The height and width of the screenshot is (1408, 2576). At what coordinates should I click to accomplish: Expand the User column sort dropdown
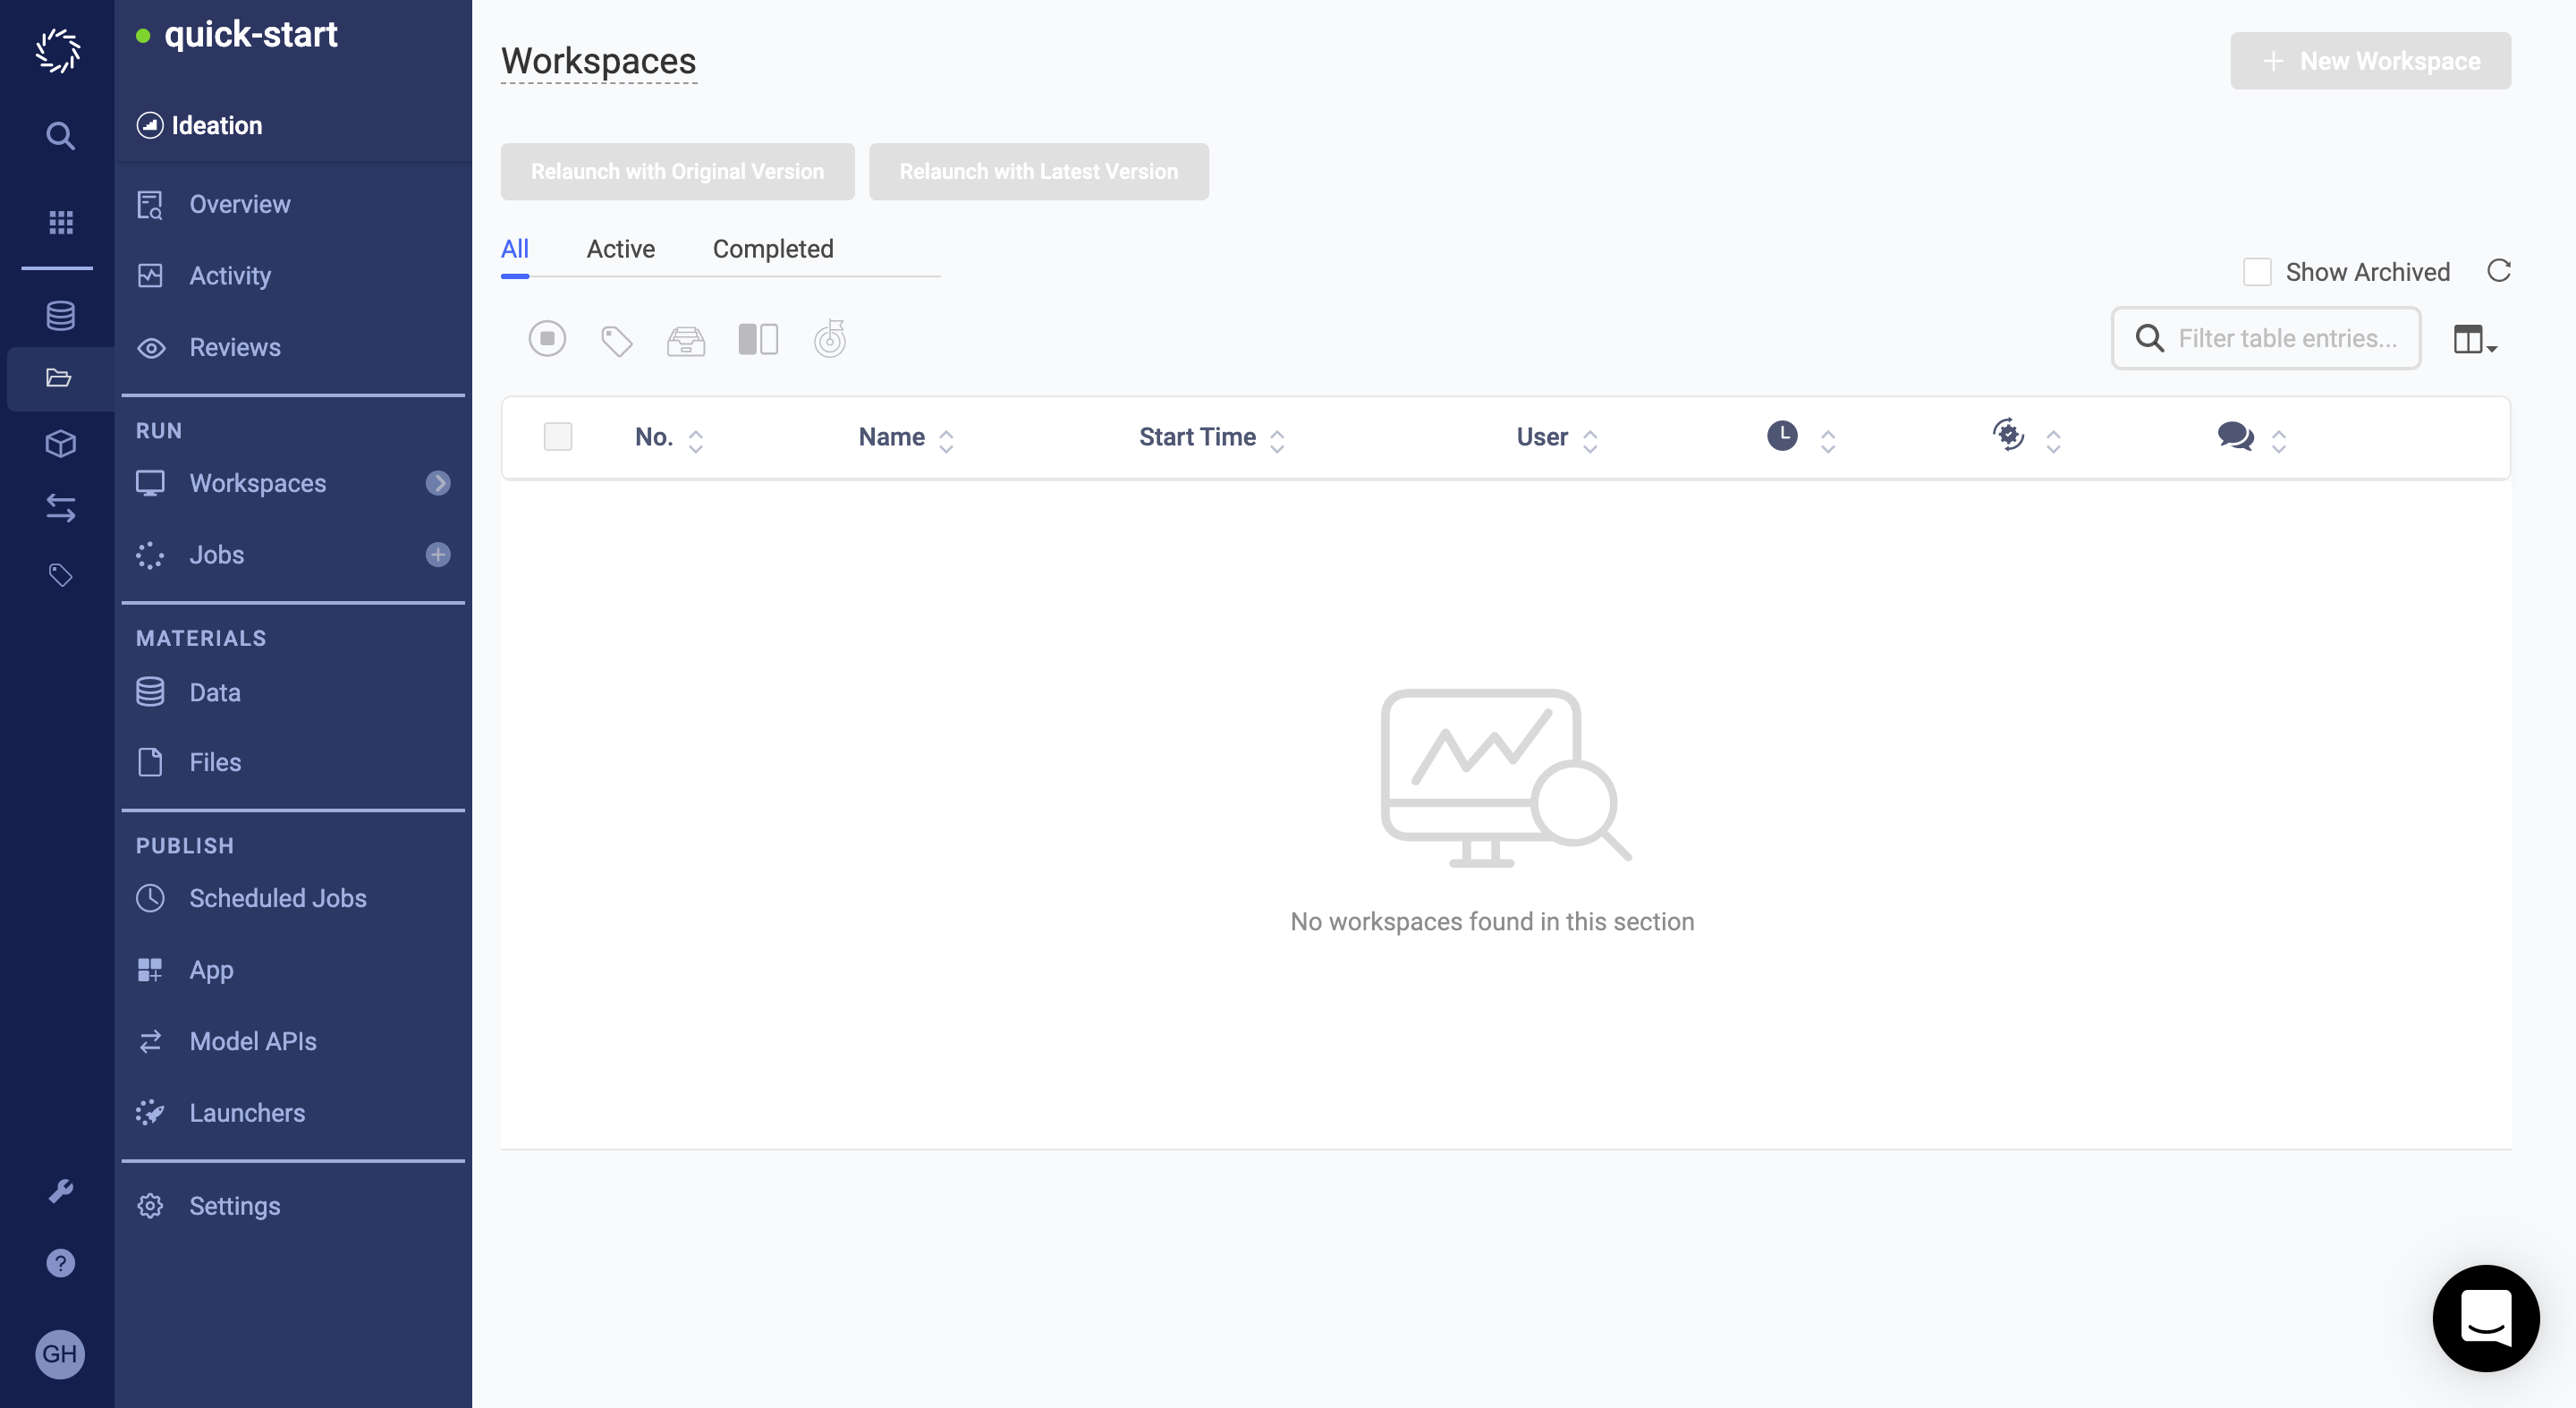point(1589,438)
